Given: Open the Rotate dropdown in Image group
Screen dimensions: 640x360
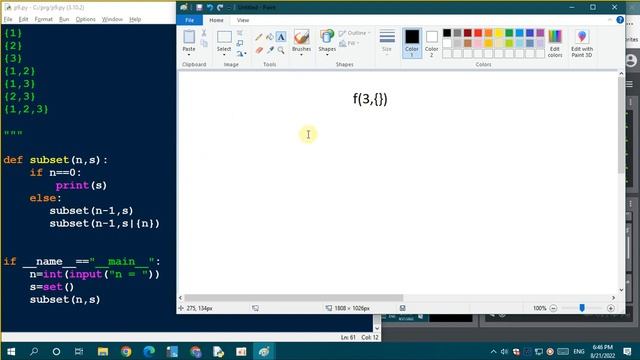Looking at the screenshot, I should click(241, 53).
